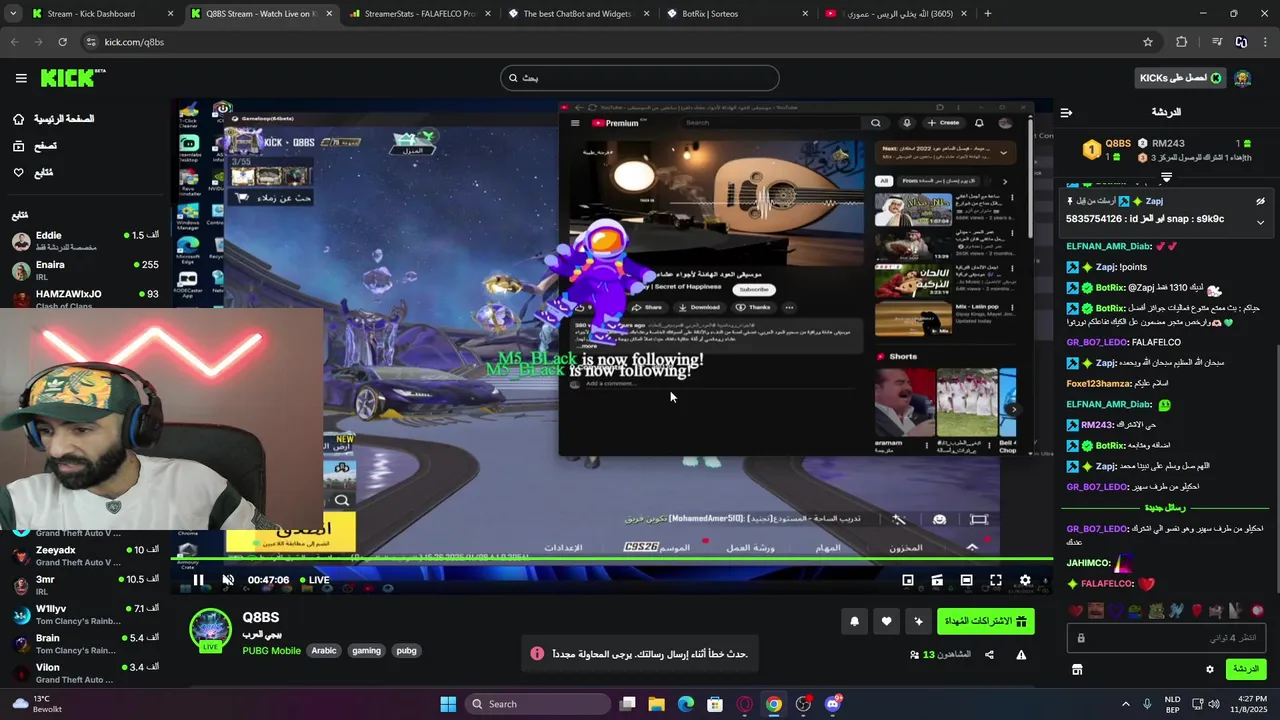
Task: Click the green chat send button
Action: pyautogui.click(x=1246, y=669)
